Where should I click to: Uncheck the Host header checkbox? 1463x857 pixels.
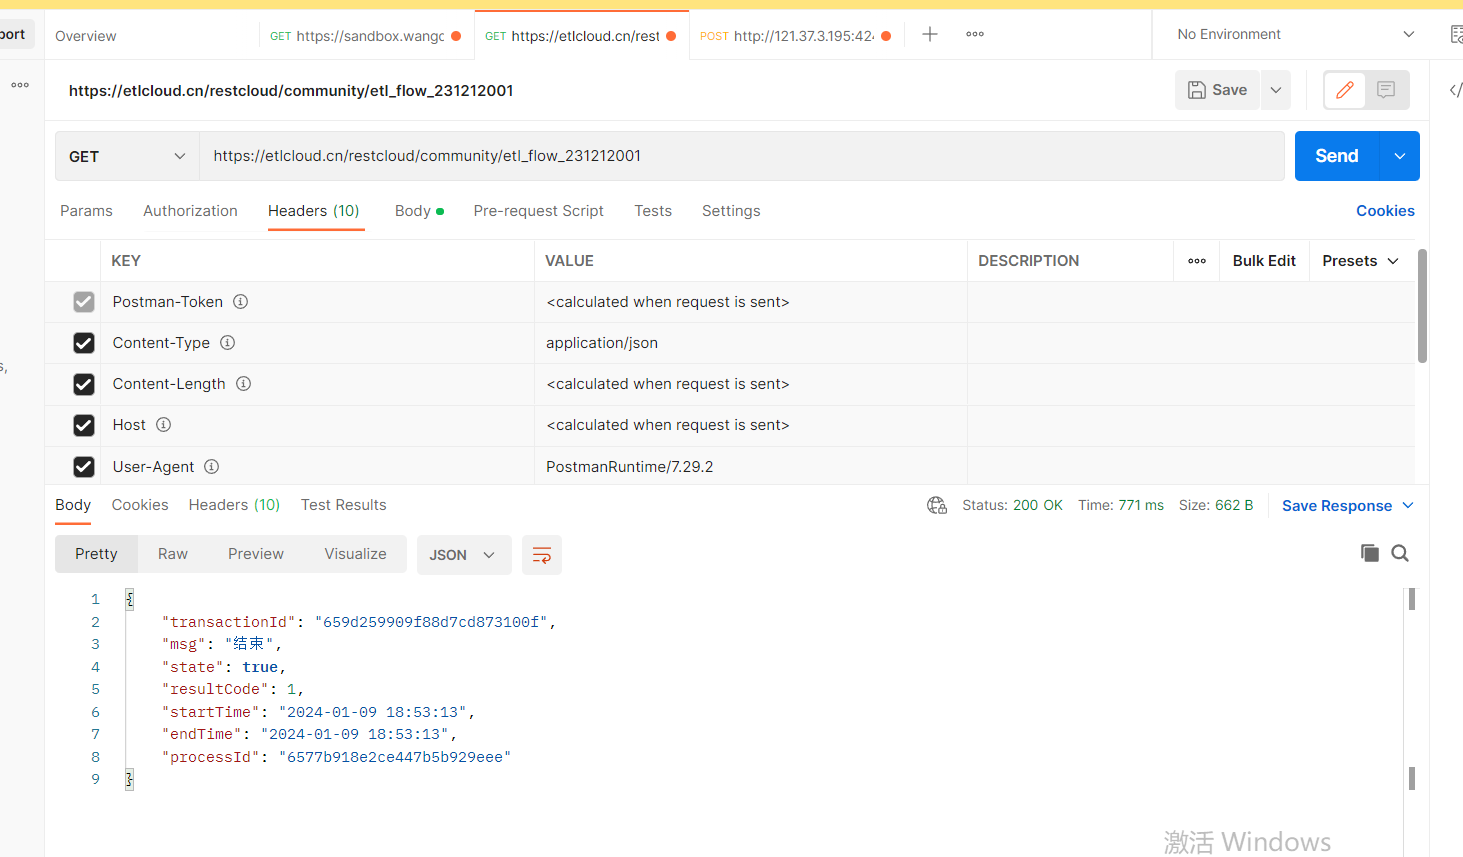tap(84, 425)
